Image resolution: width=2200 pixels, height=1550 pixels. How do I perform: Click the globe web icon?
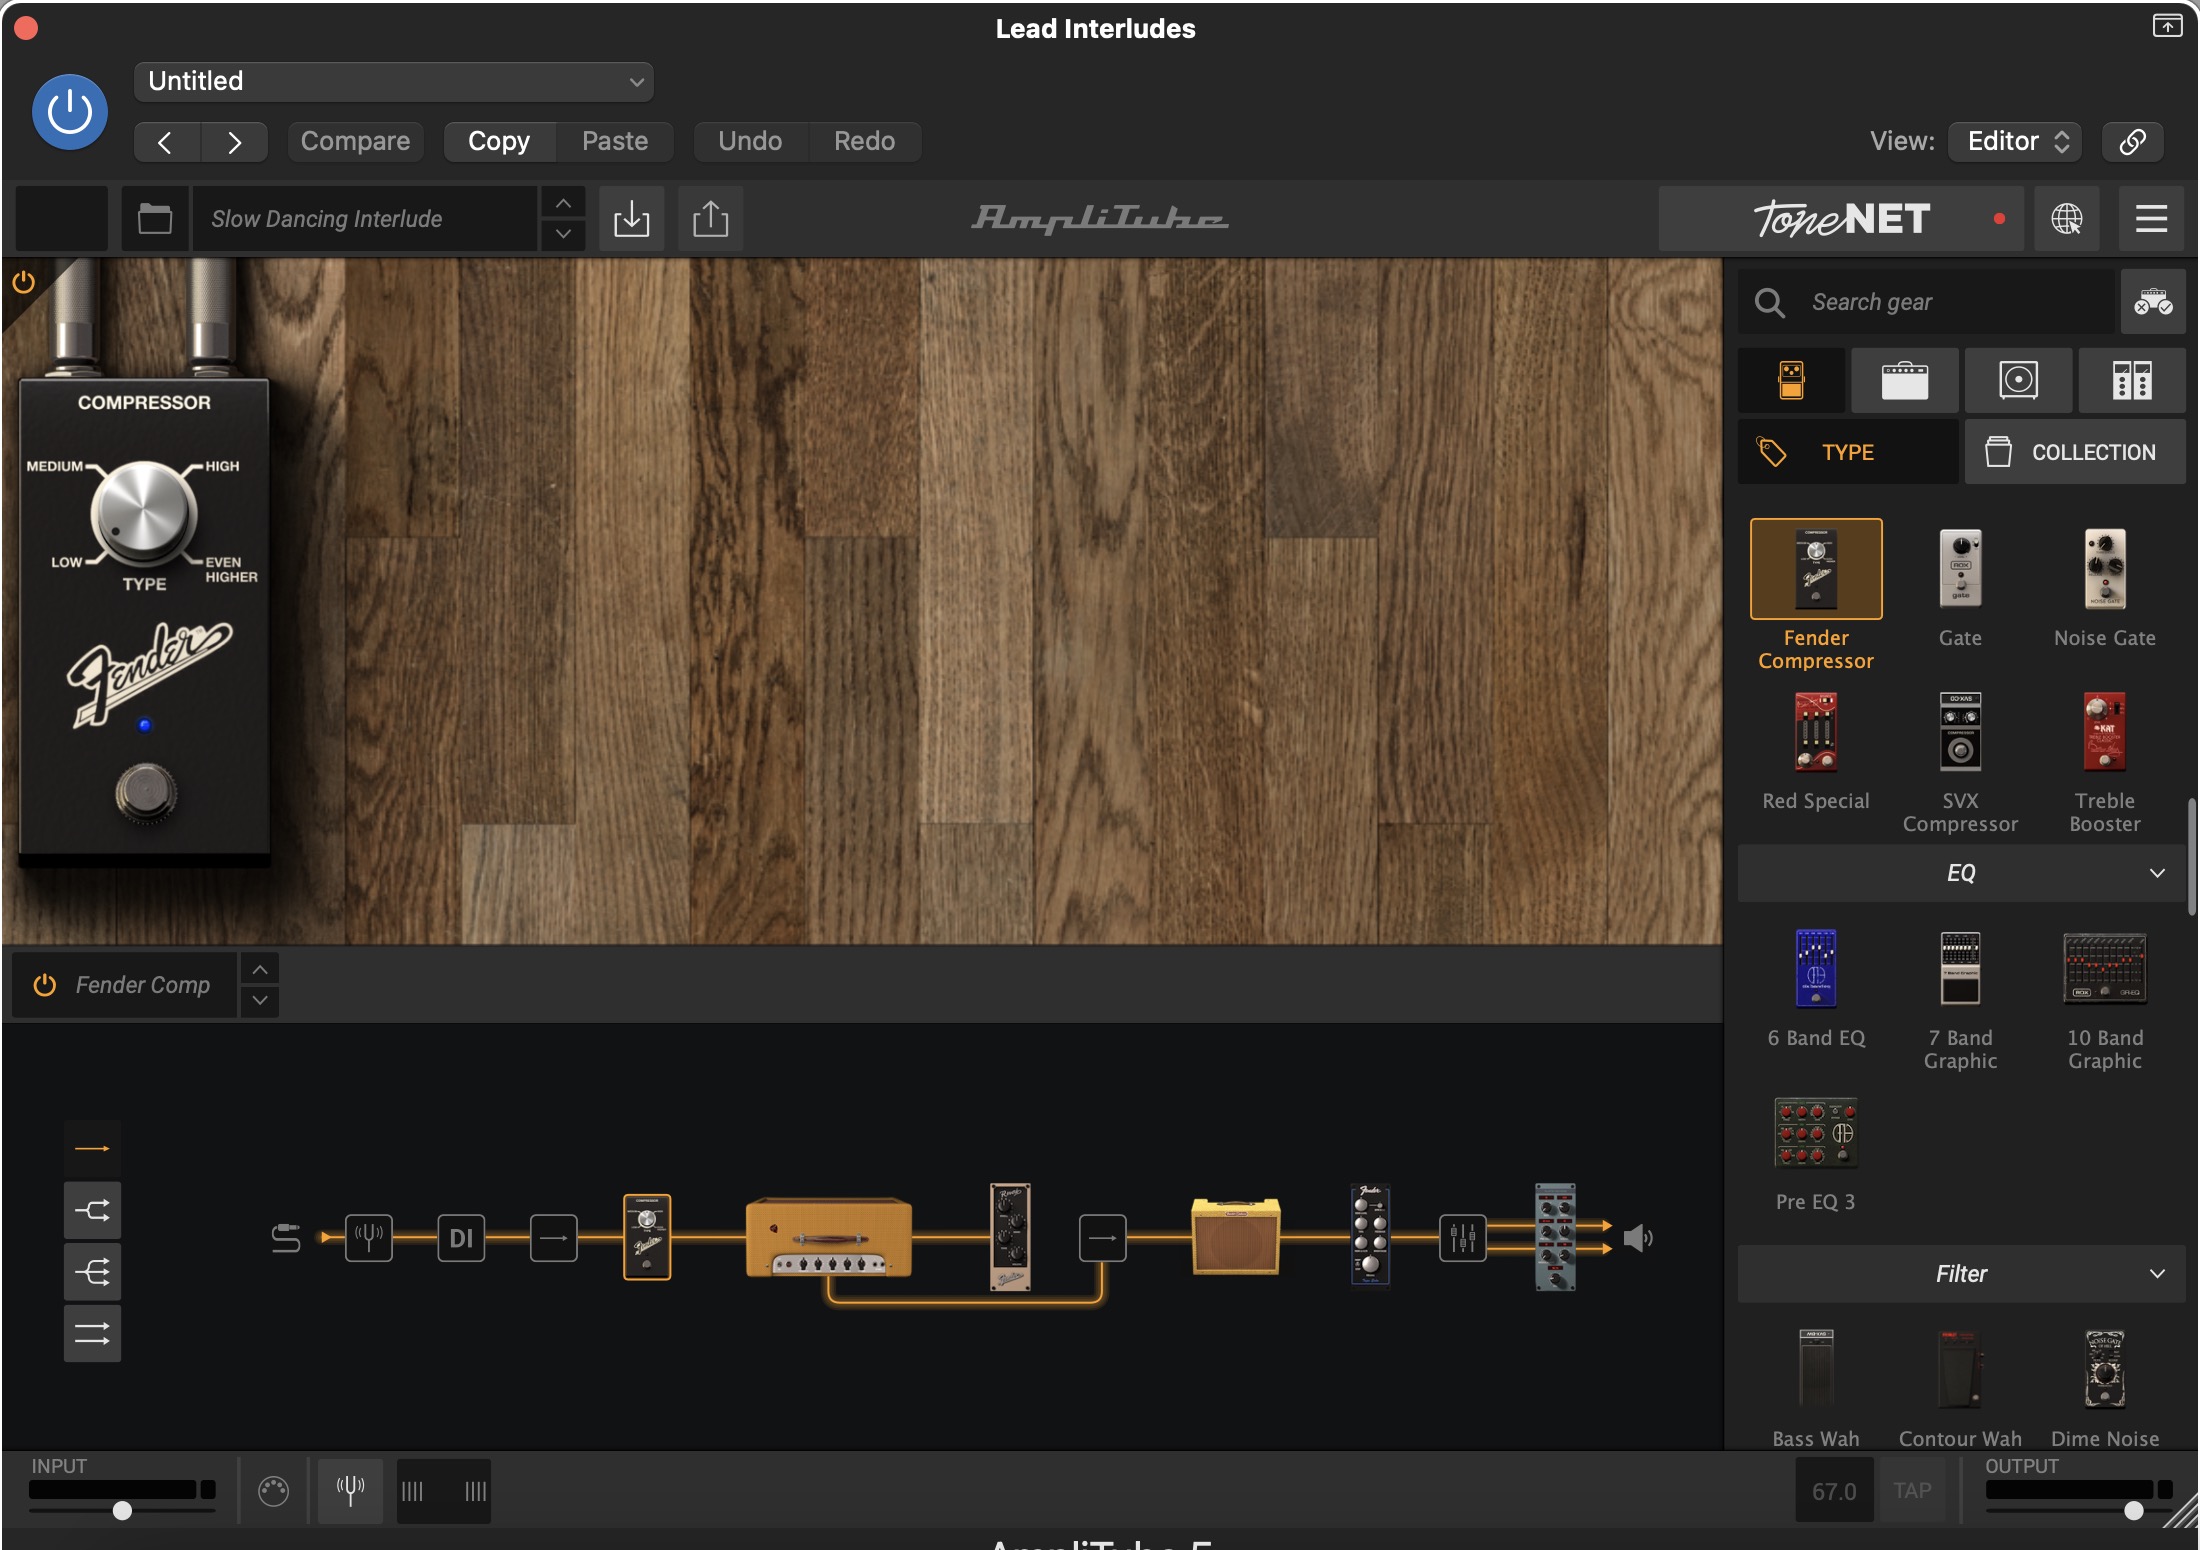[2067, 218]
